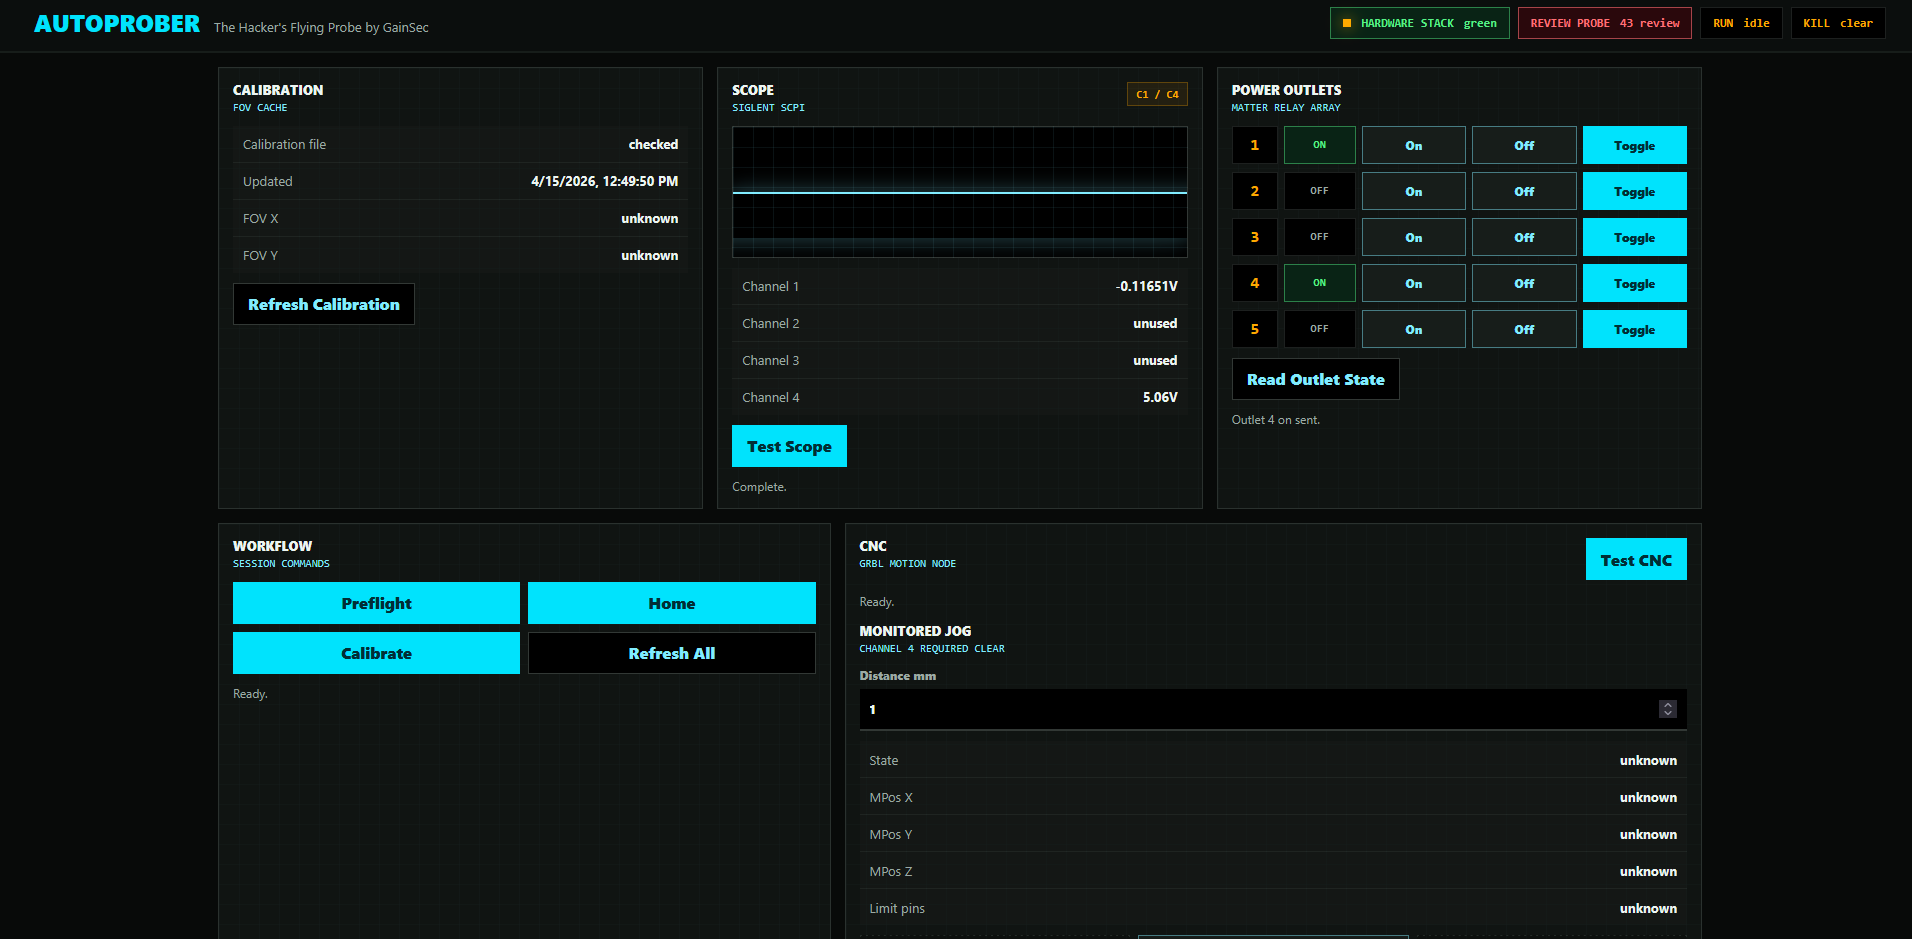1912x939 pixels.
Task: Increment Distance mm using the stepper arrows
Action: point(1667,705)
